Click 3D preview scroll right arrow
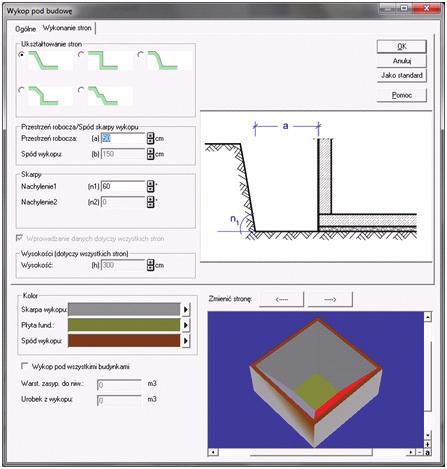Image resolution: width=447 pixels, height=469 pixels. coord(411,452)
